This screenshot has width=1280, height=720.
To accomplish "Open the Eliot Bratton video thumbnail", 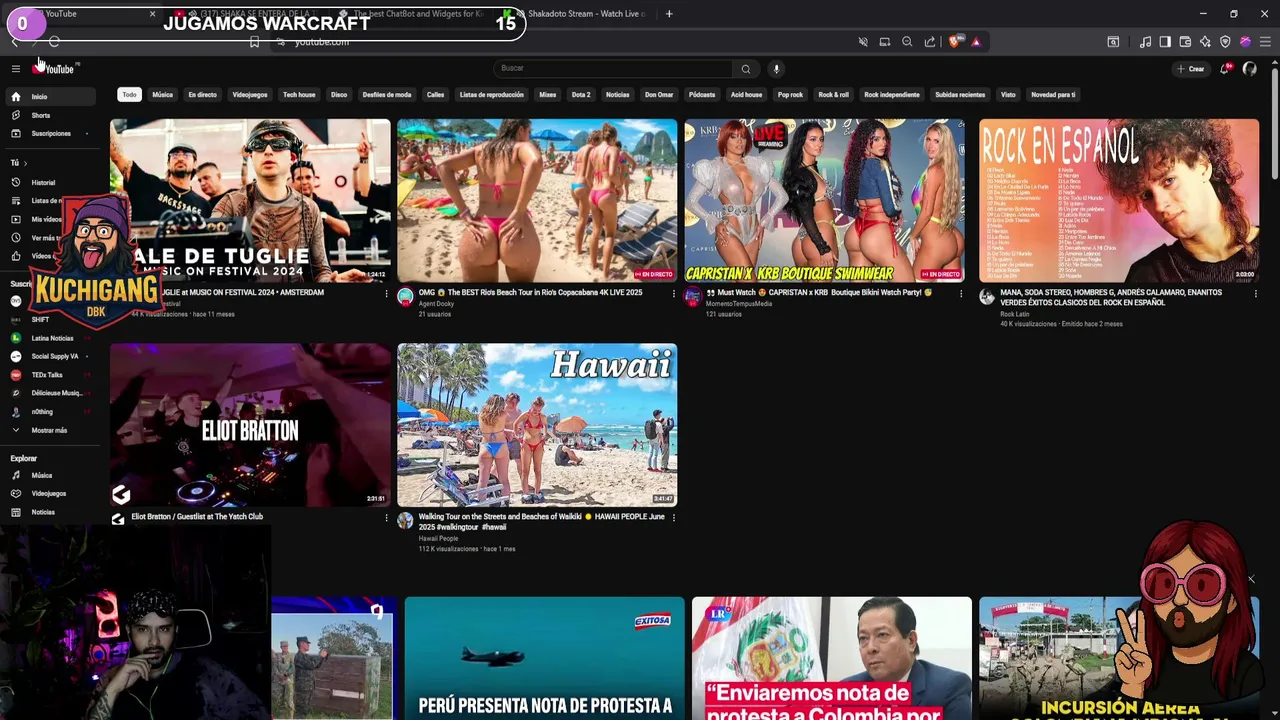I will pyautogui.click(x=250, y=425).
